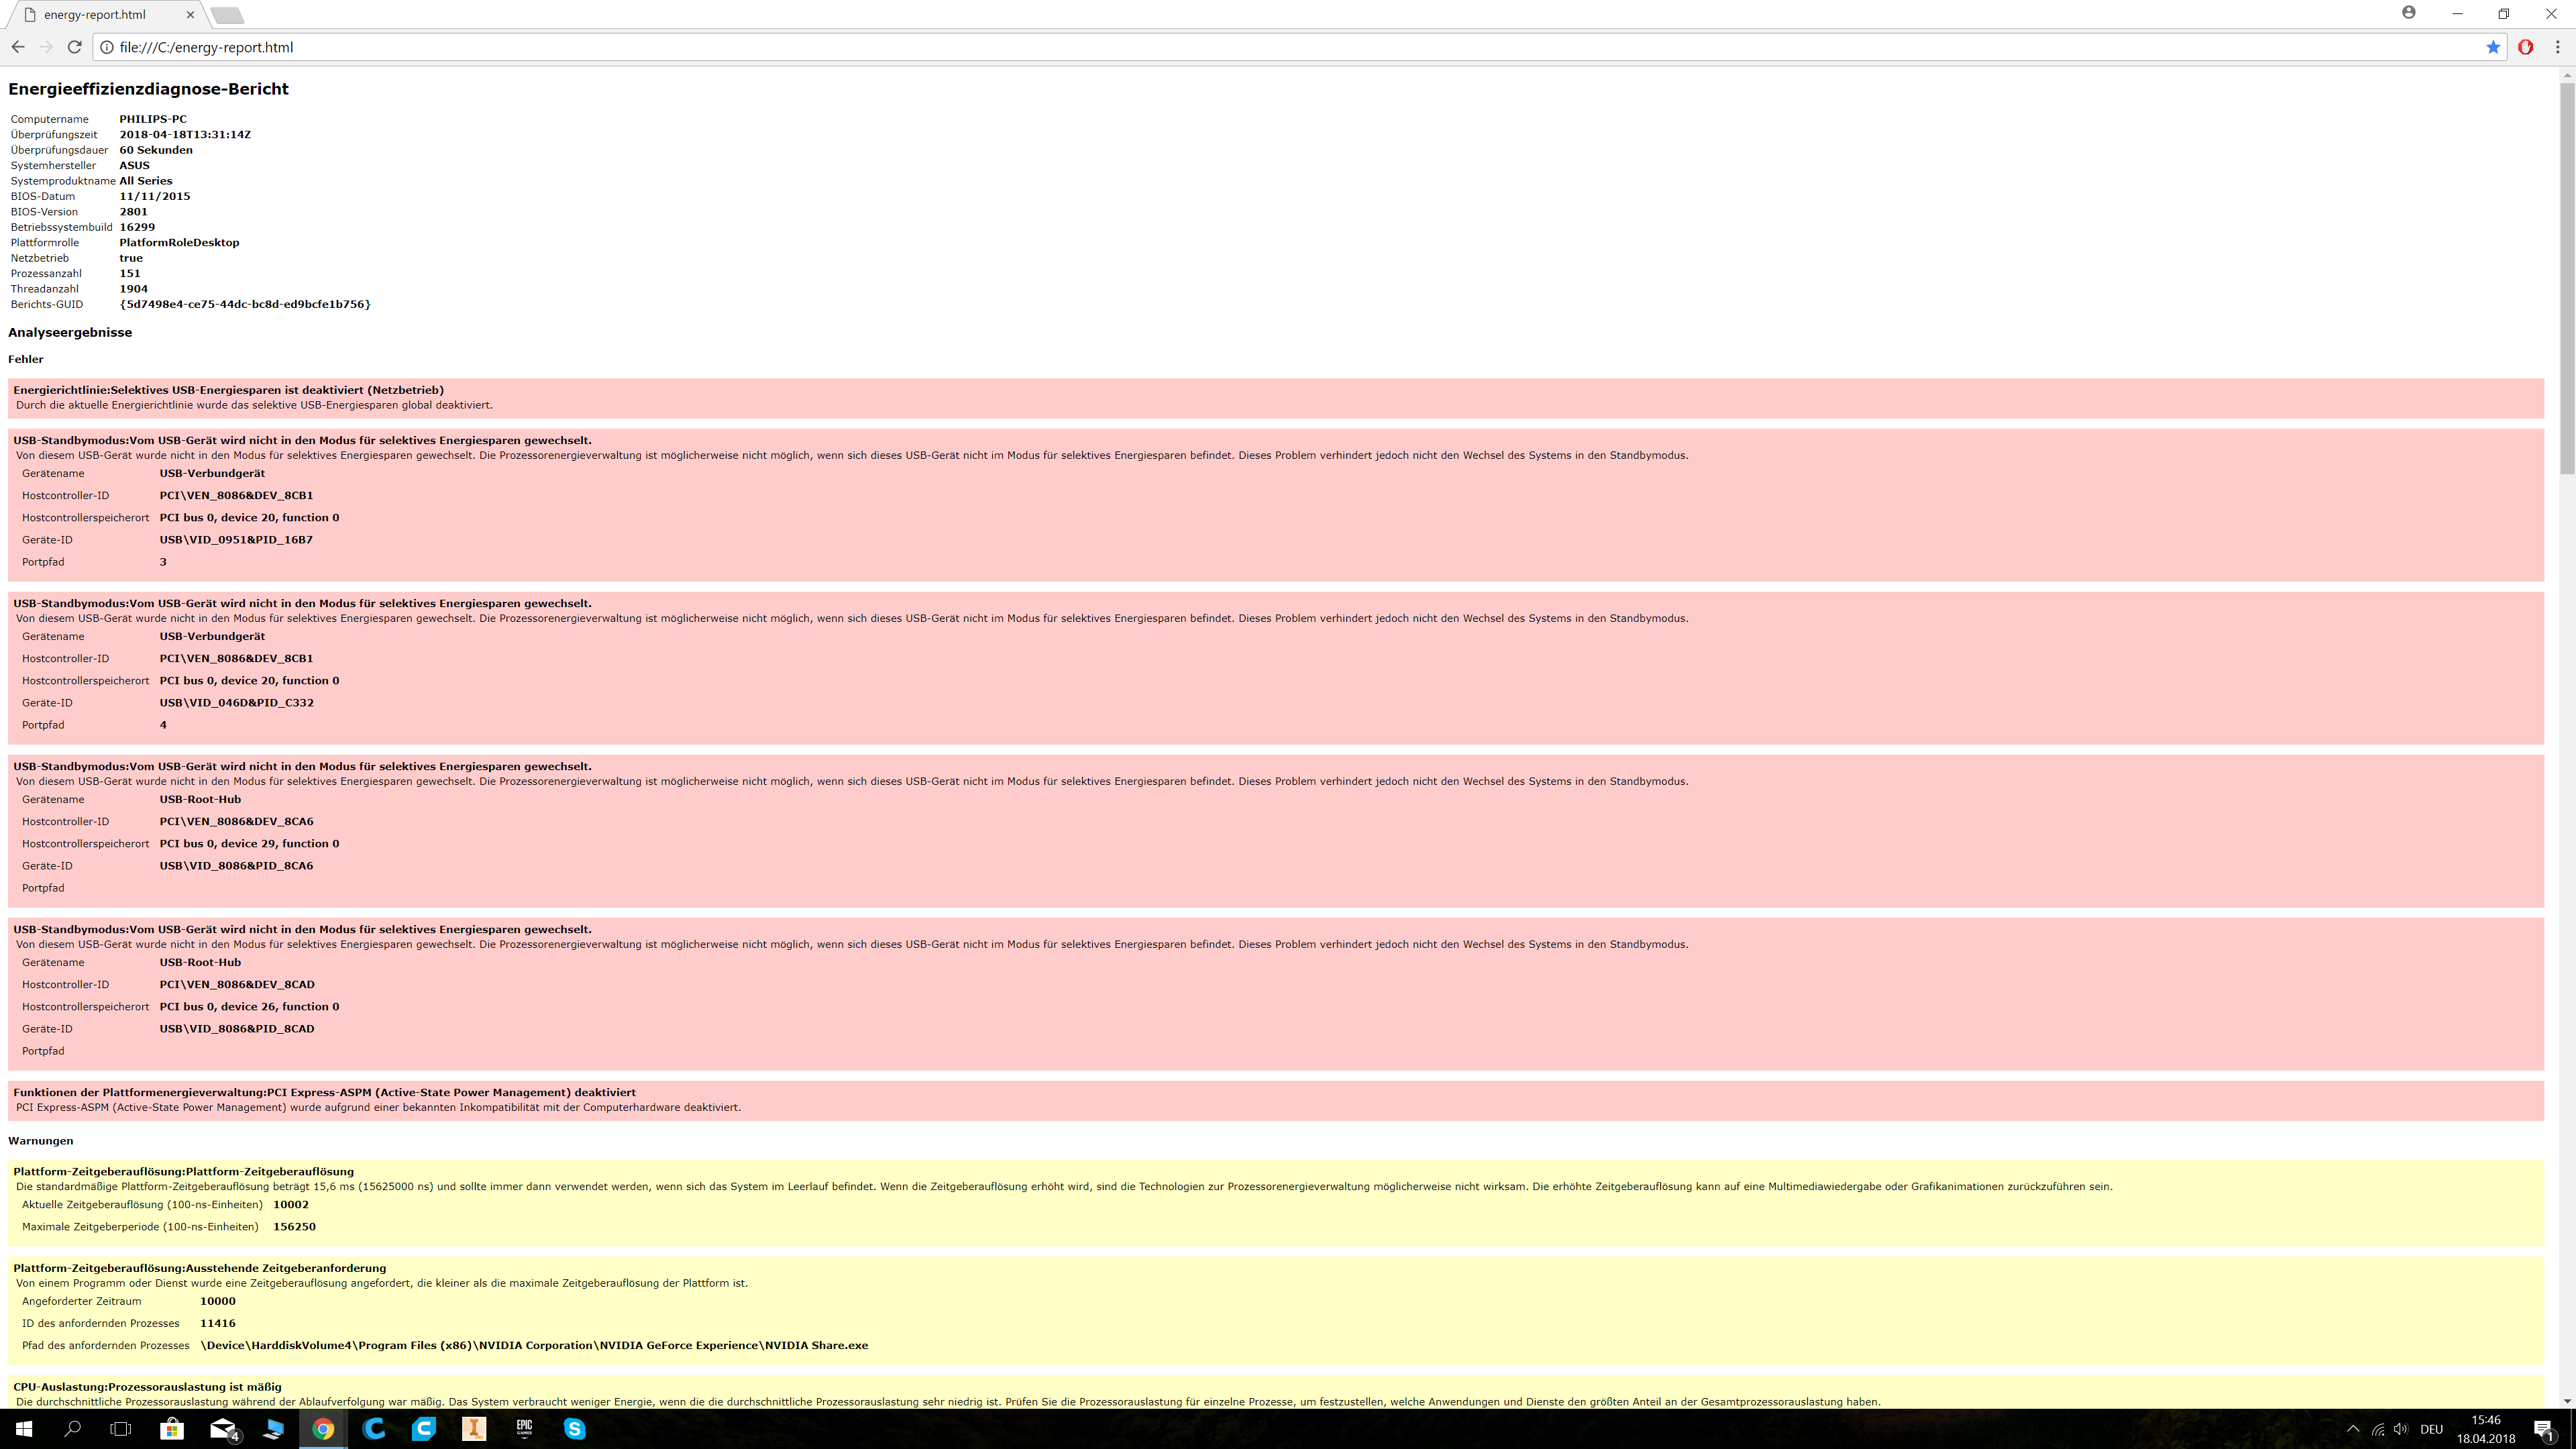2576x1449 pixels.
Task: Open Task View in the taskbar
Action: pyautogui.click(x=120, y=1429)
